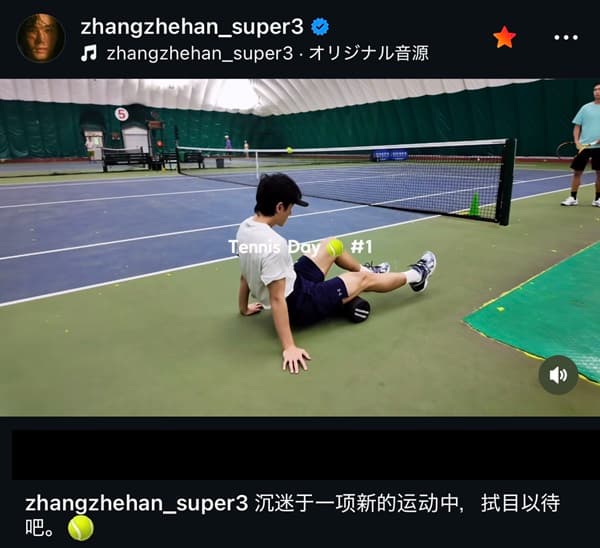Tap the tennis ball emoji ending the caption
The image size is (600, 548).
[x=81, y=528]
